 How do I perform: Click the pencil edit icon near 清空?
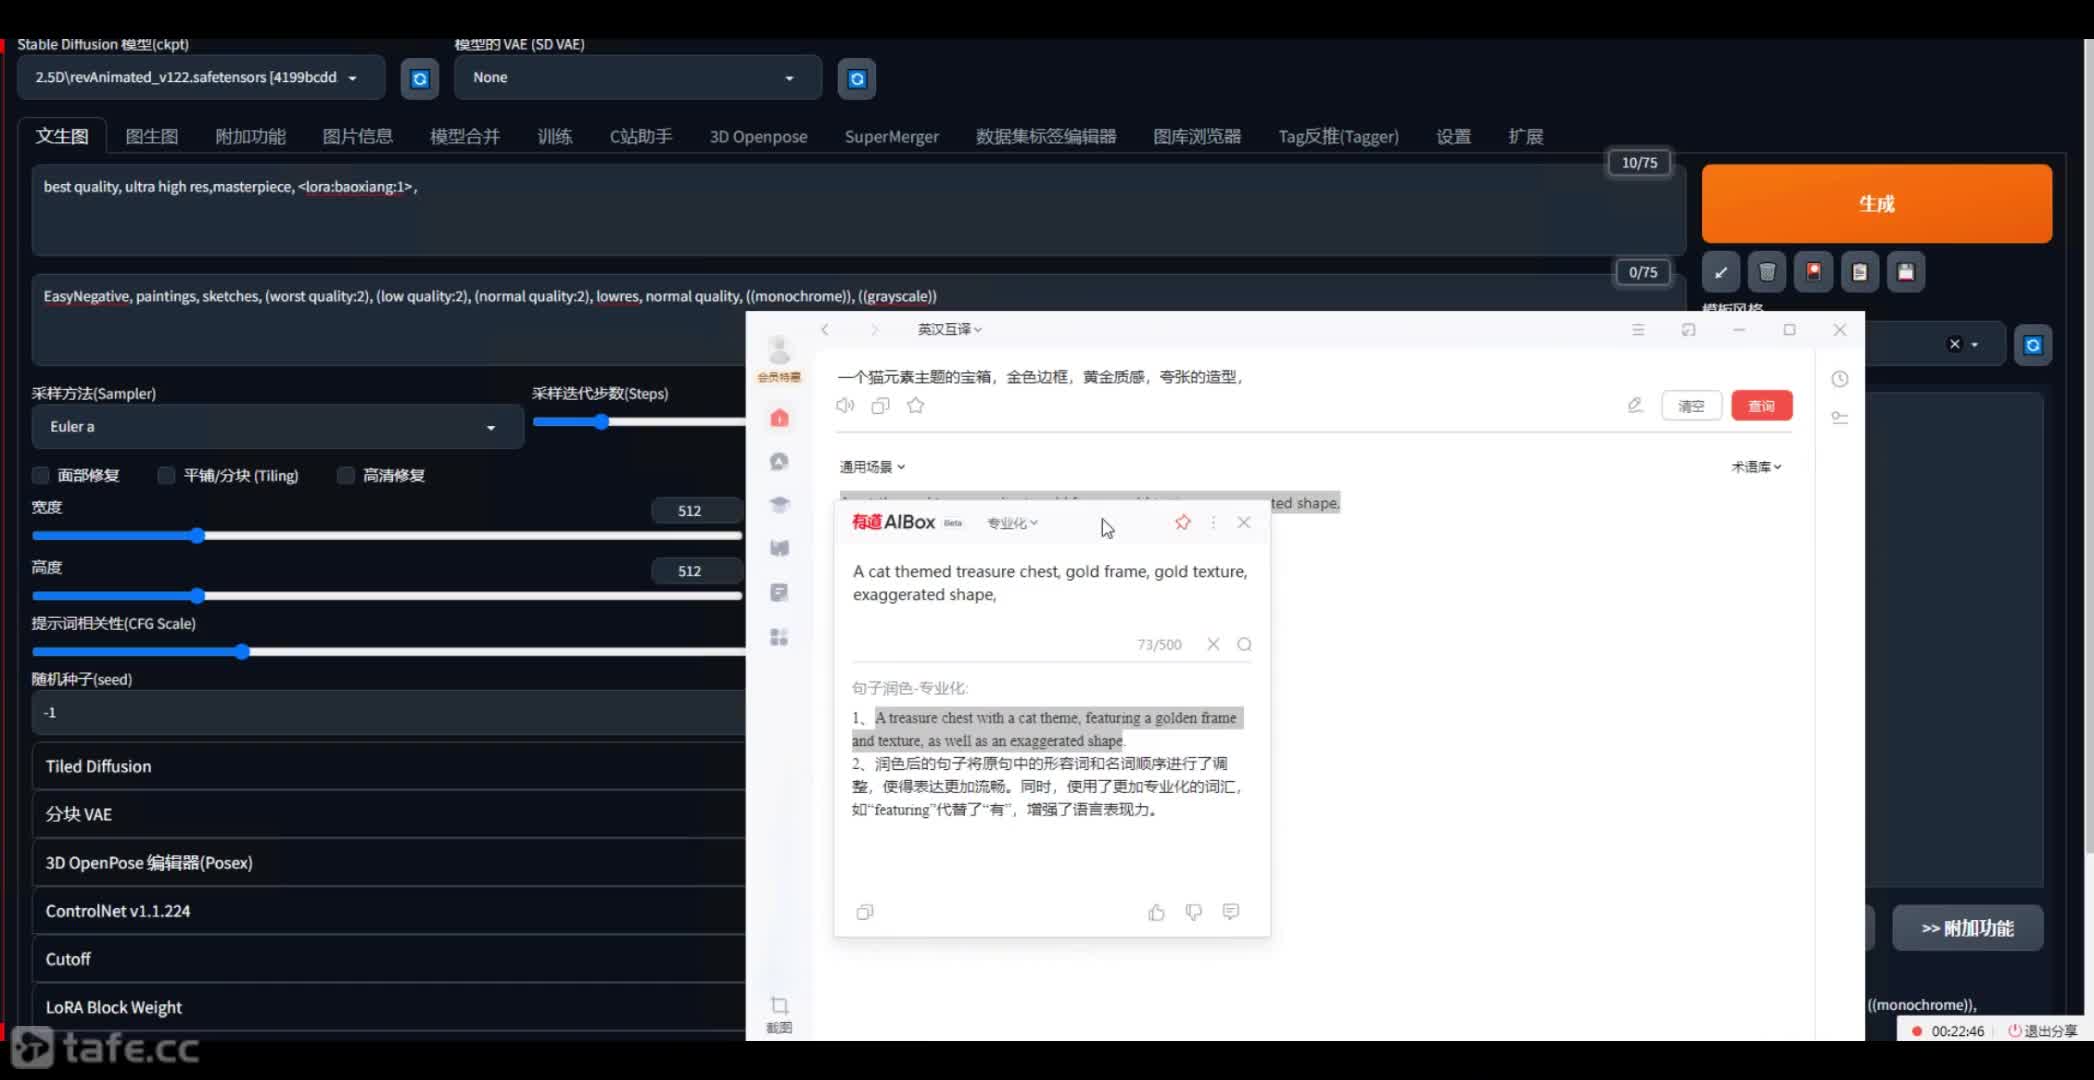[x=1635, y=405]
